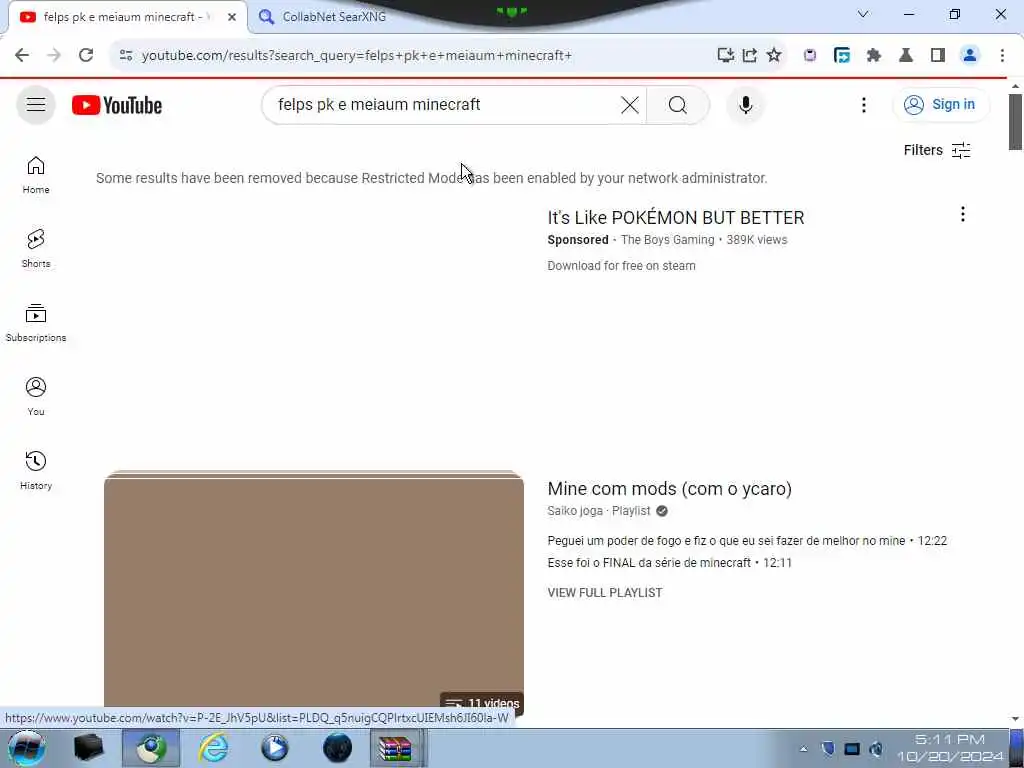The image size is (1024, 768).
Task: Open the YouTube guide hamburger menu
Action: [x=36, y=104]
